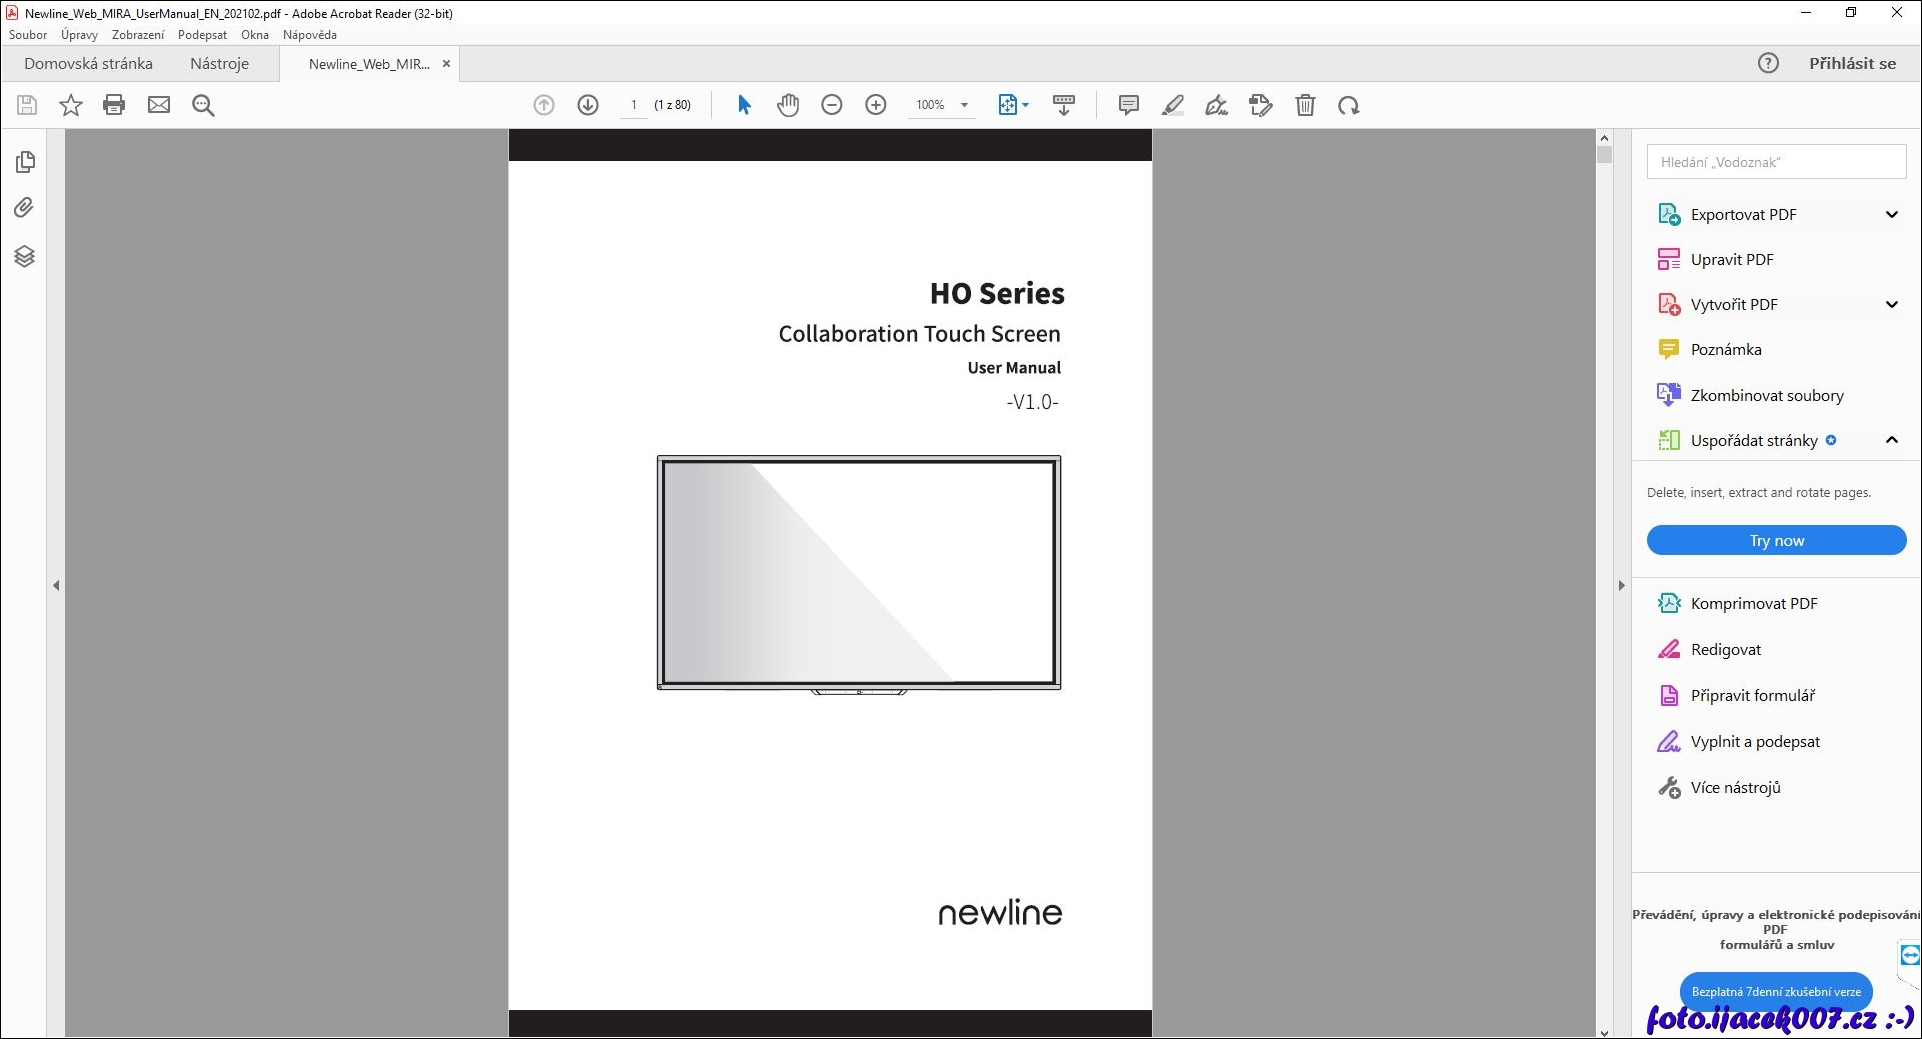Viewport: 1922px width, 1039px height.
Task: Expand the left navigation pane
Action: coord(56,585)
